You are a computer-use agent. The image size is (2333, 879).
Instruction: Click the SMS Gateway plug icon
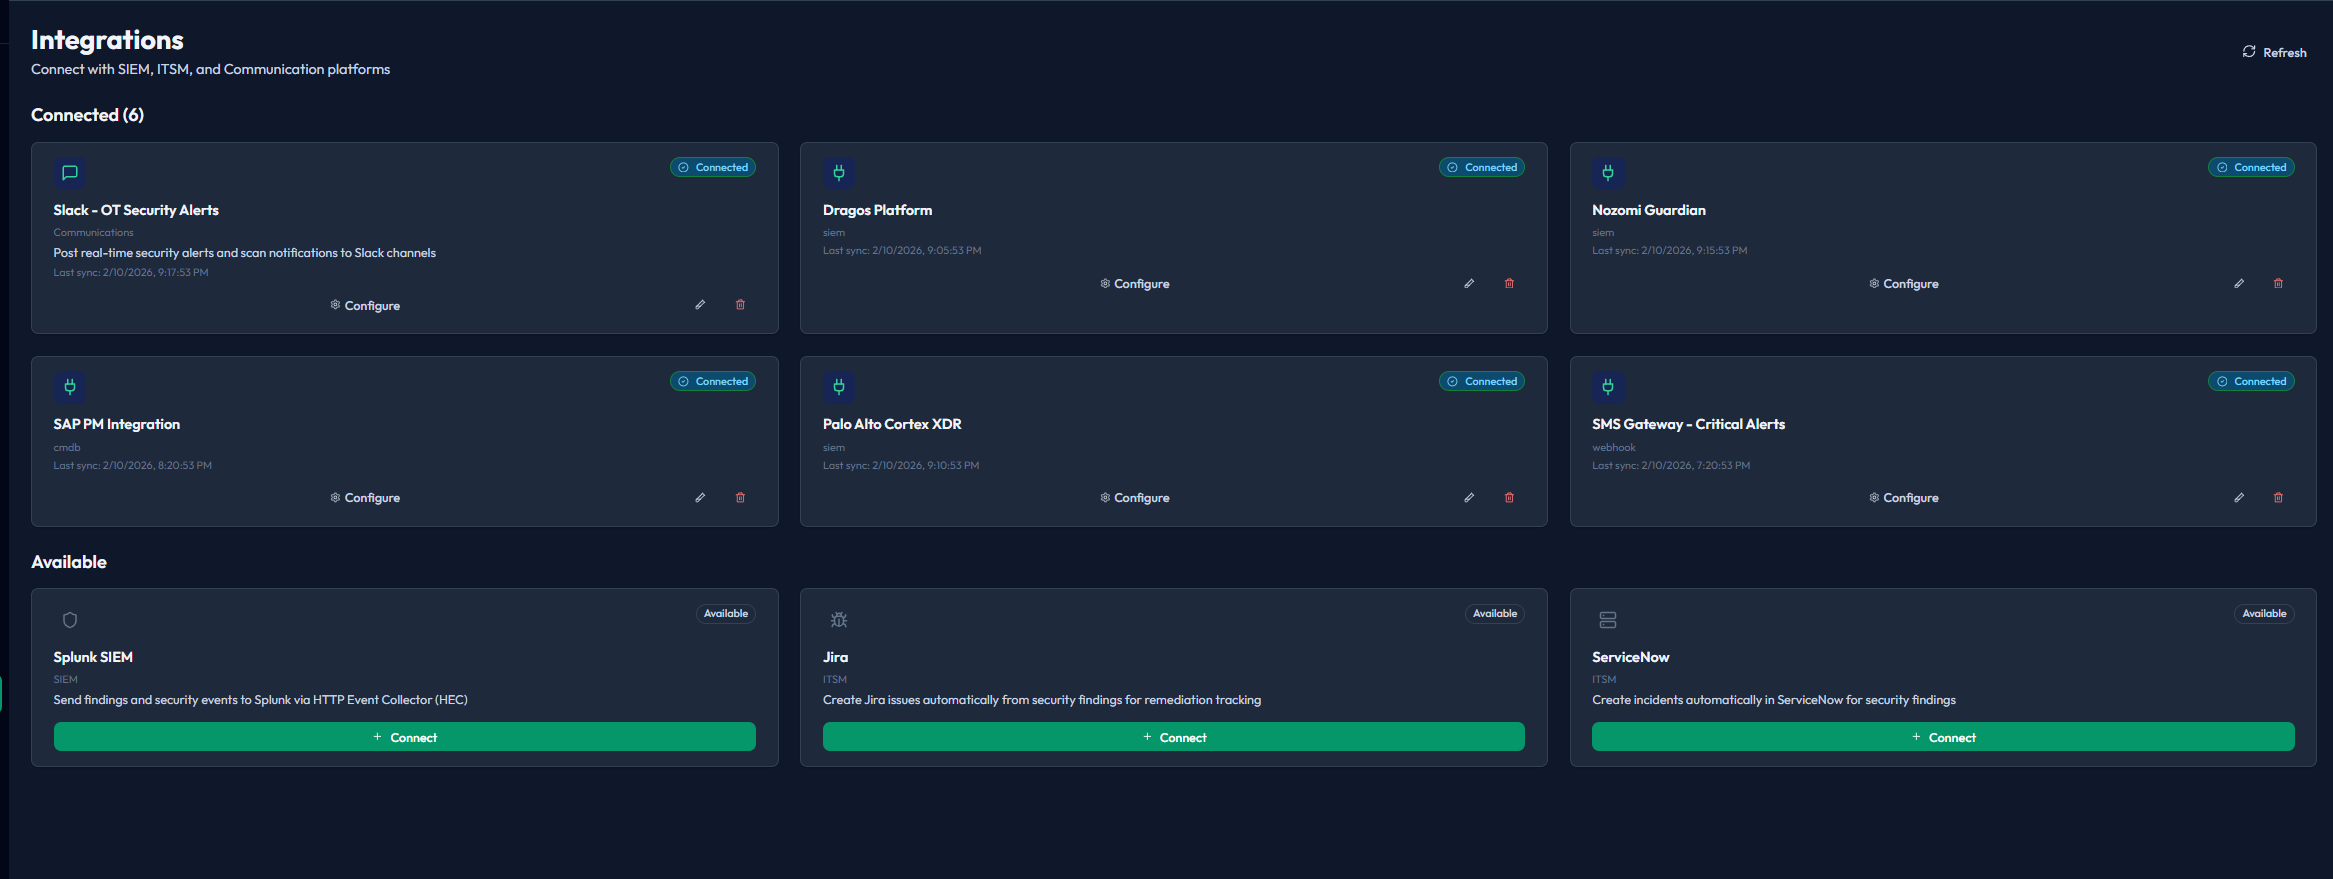(x=1608, y=386)
